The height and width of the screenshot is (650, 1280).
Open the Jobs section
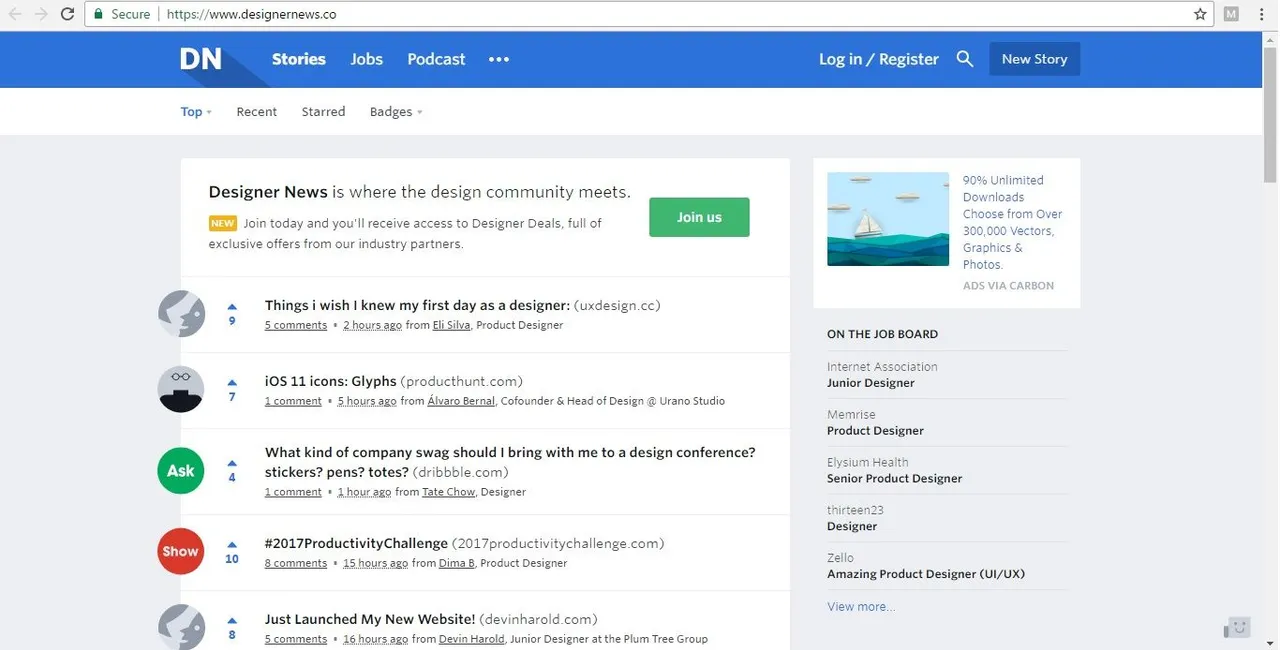tap(367, 59)
